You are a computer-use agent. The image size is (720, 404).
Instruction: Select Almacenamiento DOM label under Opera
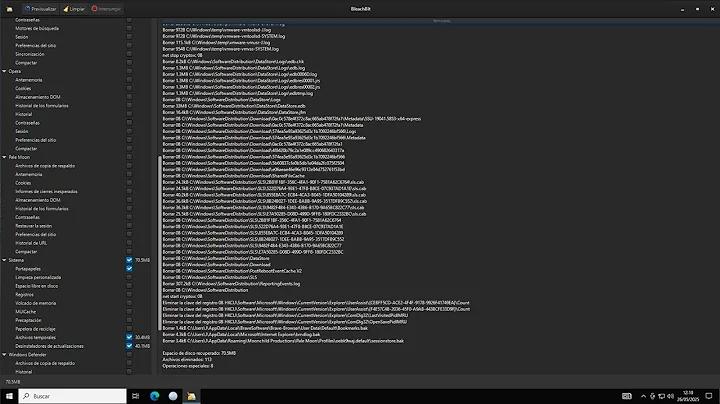(38, 97)
